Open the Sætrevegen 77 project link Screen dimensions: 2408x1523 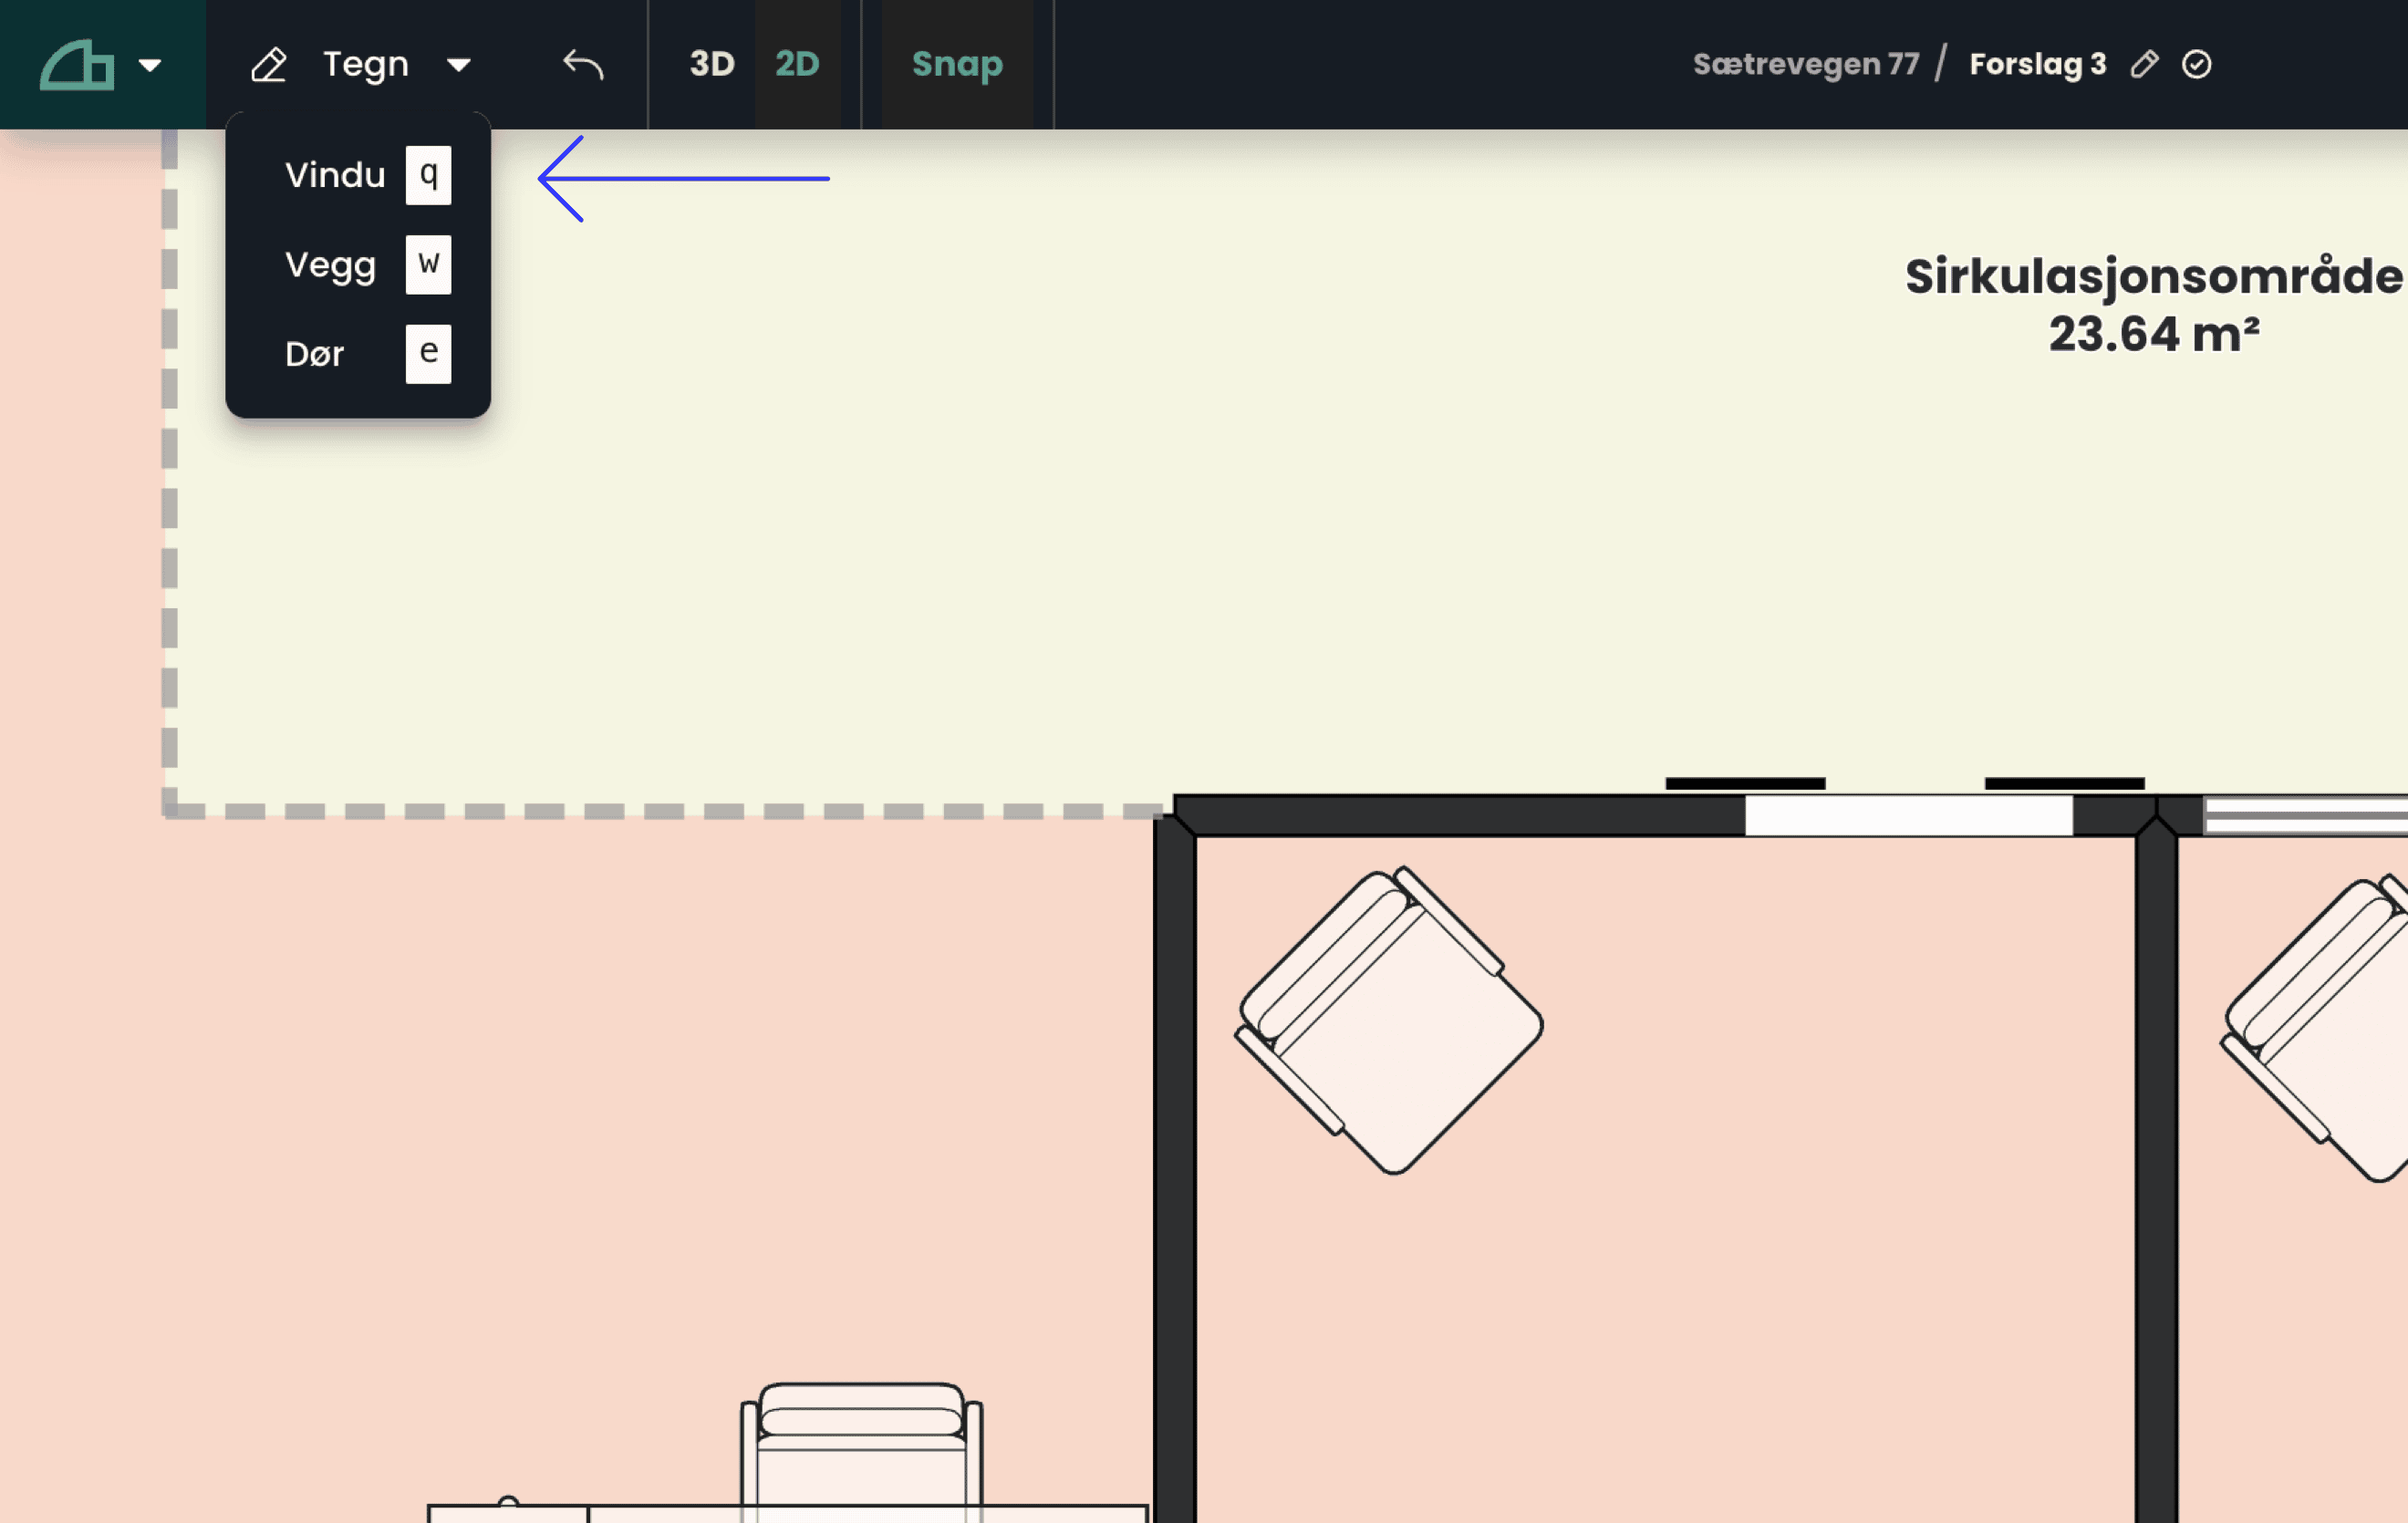pos(1805,64)
